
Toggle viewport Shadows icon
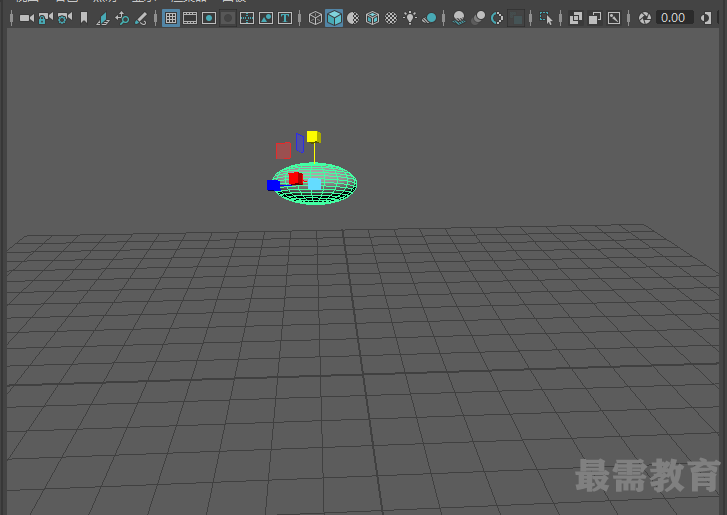[429, 18]
